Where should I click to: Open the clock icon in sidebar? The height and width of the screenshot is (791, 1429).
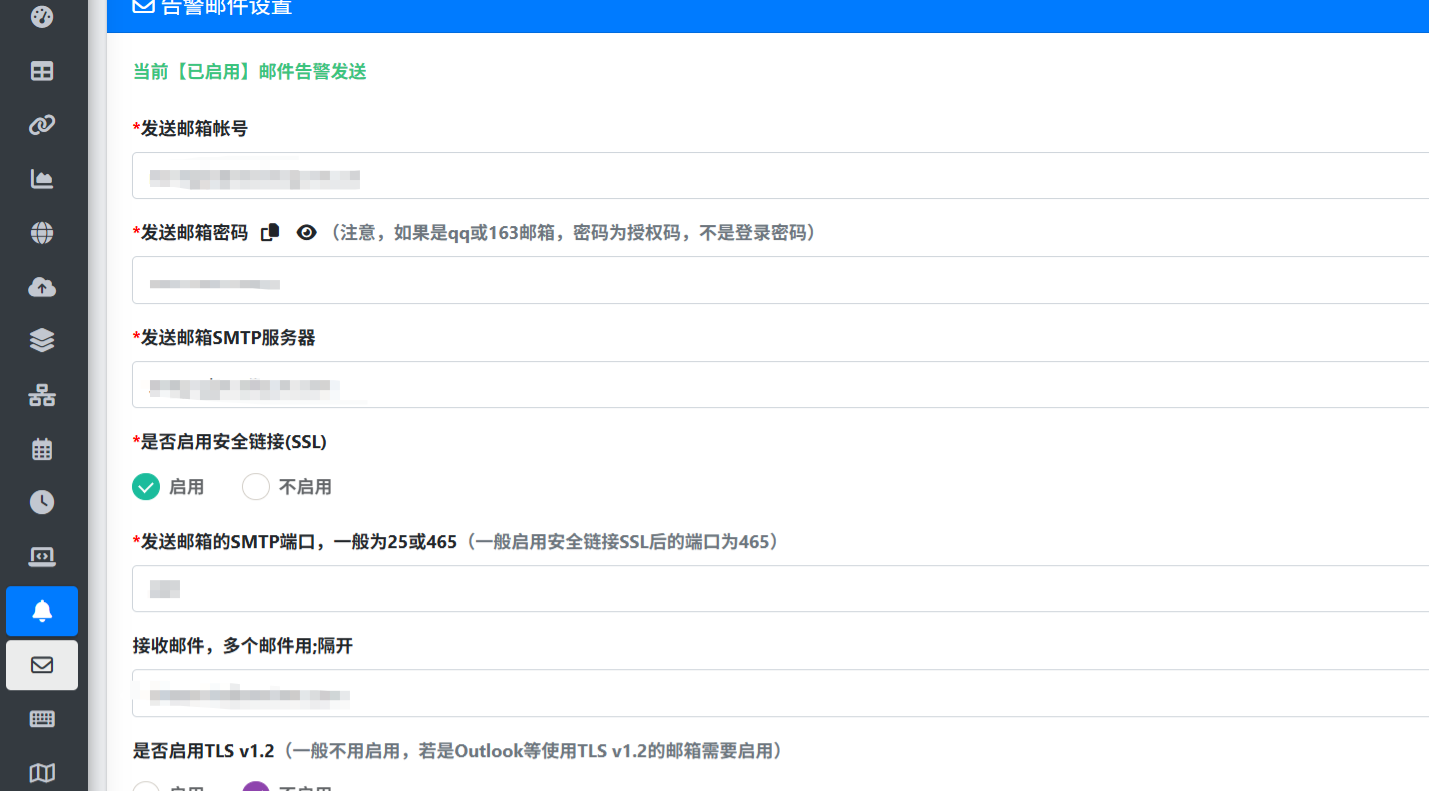42,502
